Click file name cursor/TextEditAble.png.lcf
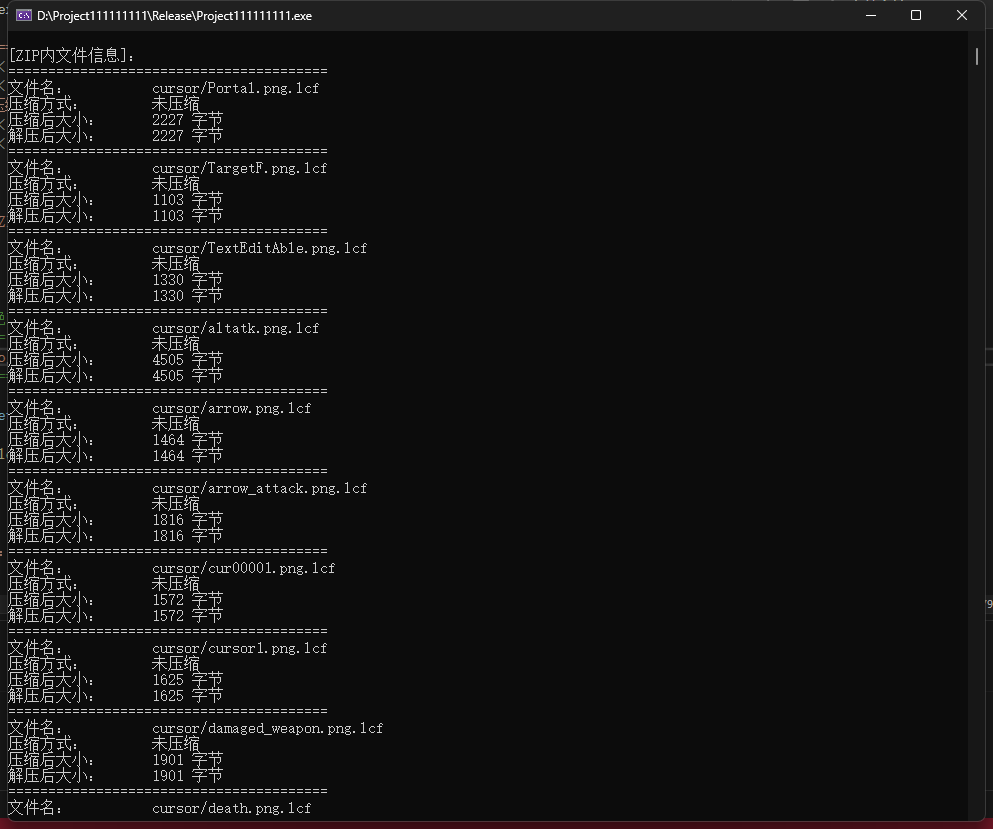Viewport: 993px width, 829px height. click(x=260, y=248)
